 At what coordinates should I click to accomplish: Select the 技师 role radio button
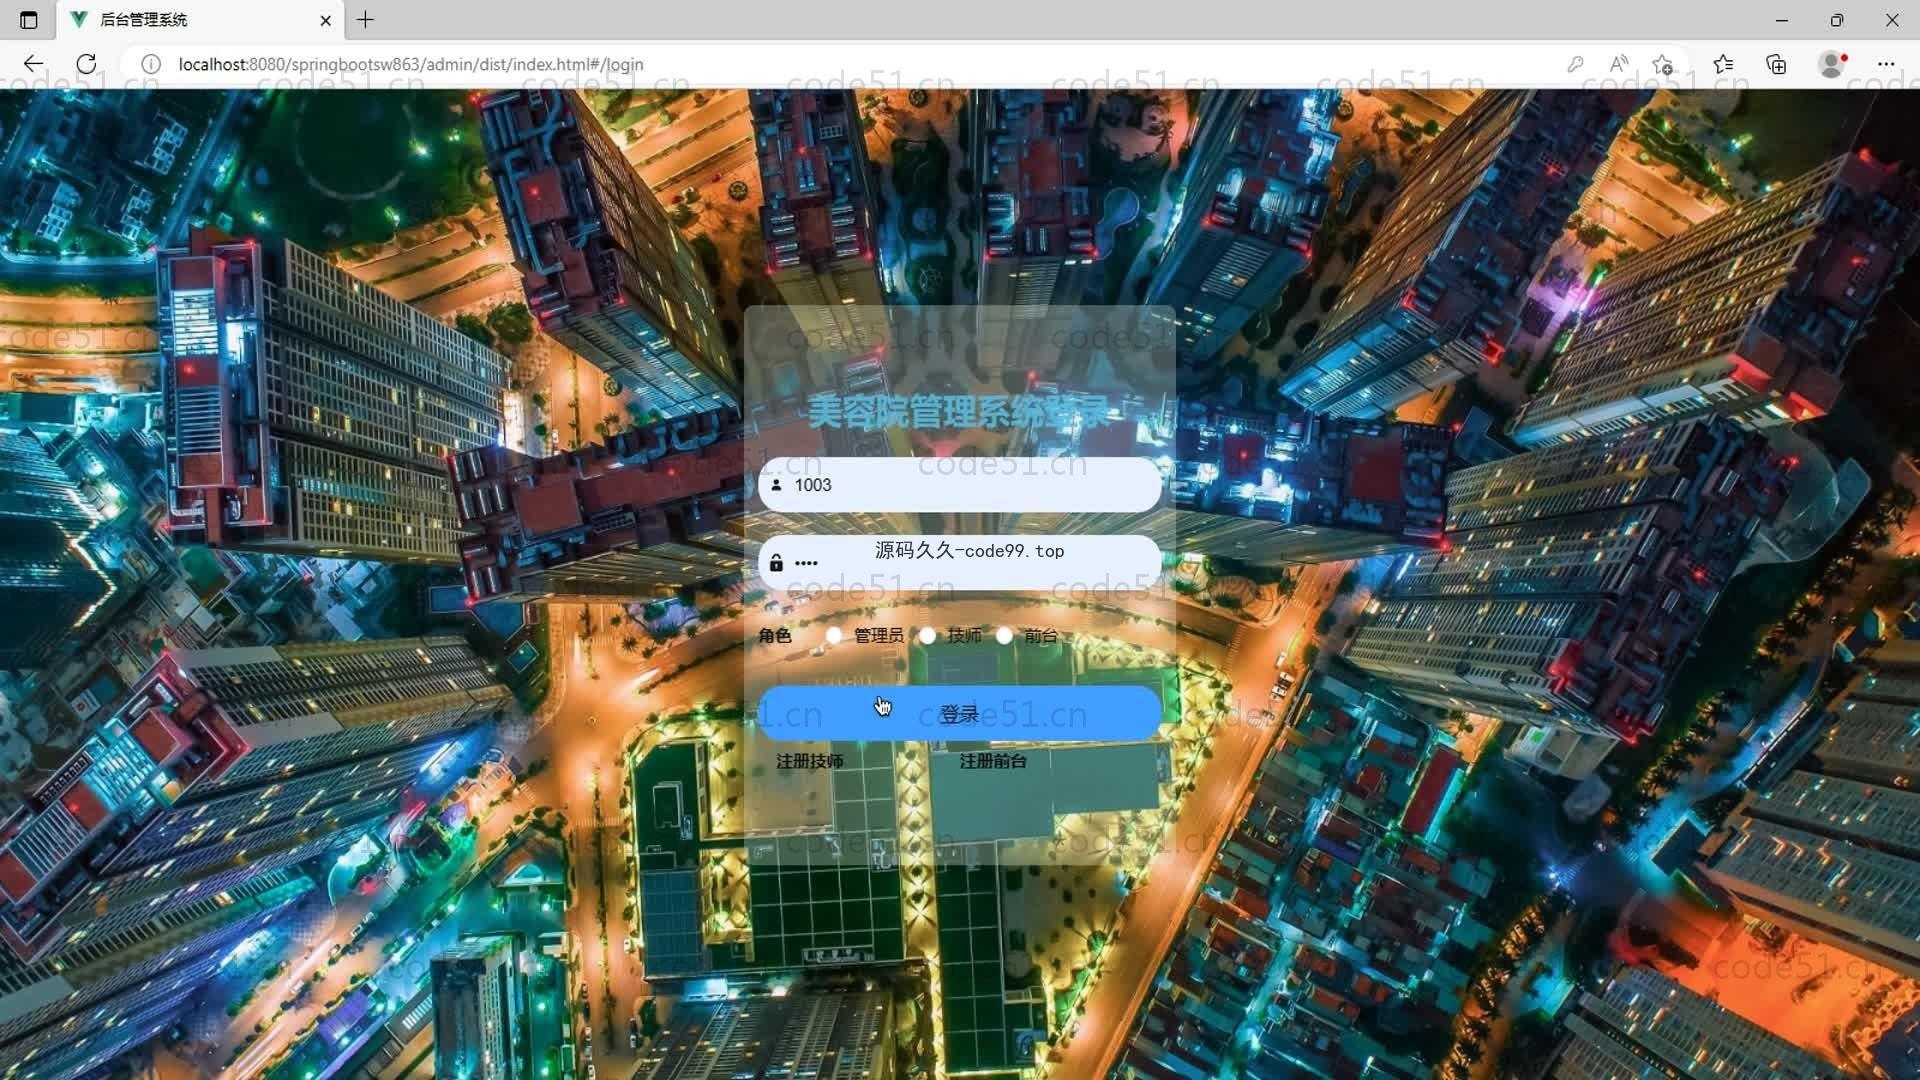tap(927, 636)
